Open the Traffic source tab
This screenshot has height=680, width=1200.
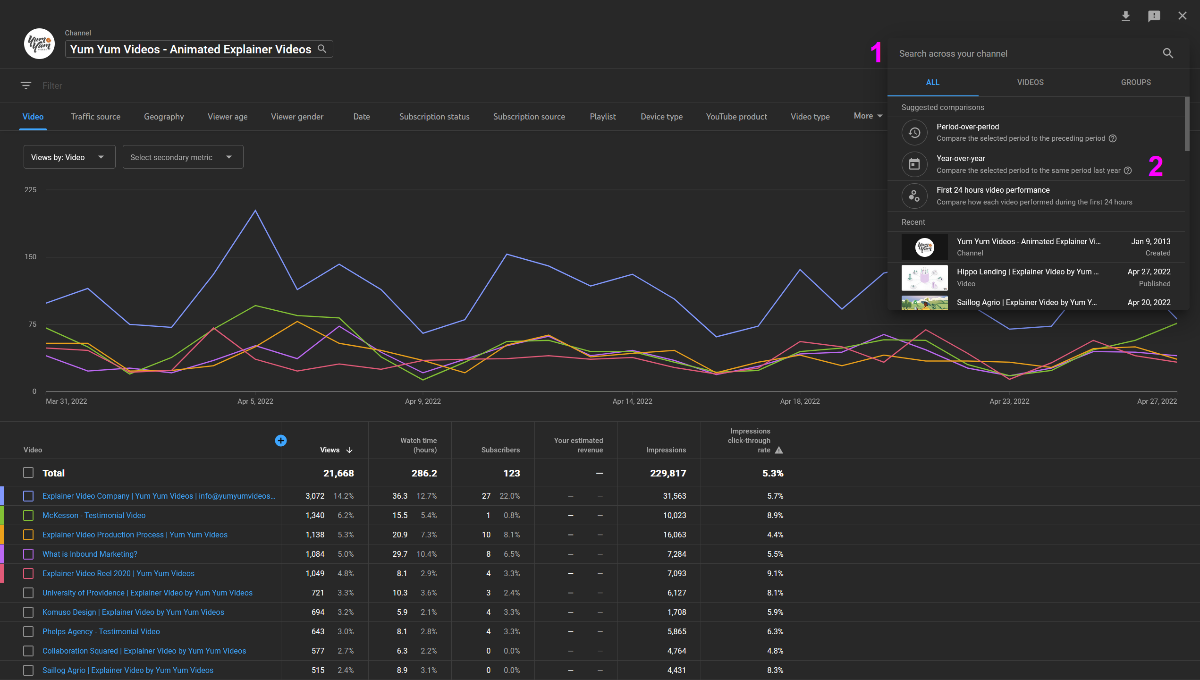(x=95, y=116)
